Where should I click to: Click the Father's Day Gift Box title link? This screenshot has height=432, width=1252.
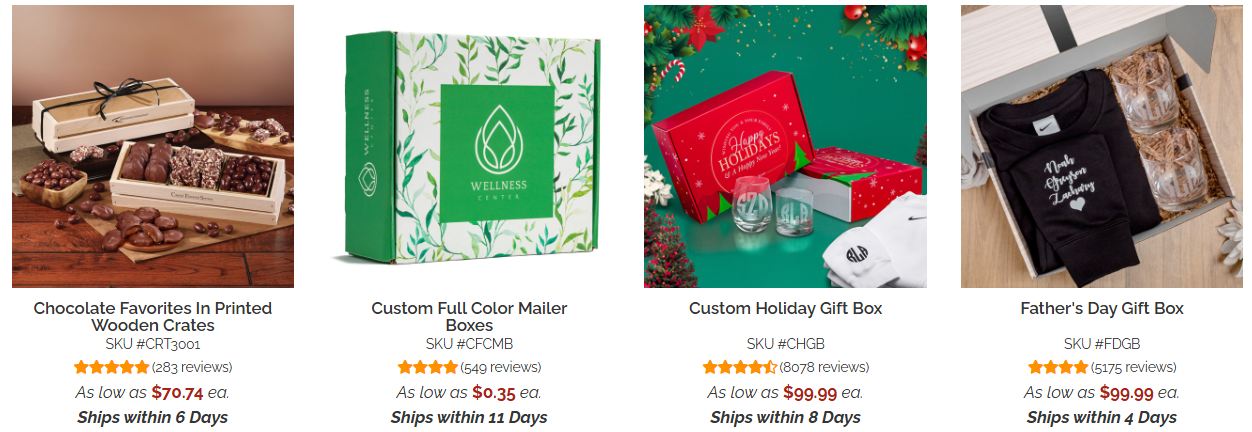click(1102, 308)
